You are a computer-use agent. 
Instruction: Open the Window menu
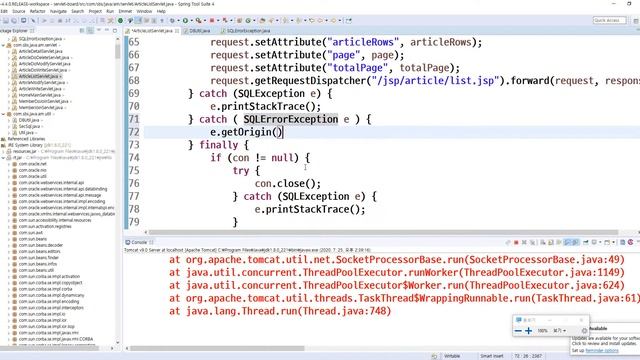(x=144, y=11)
